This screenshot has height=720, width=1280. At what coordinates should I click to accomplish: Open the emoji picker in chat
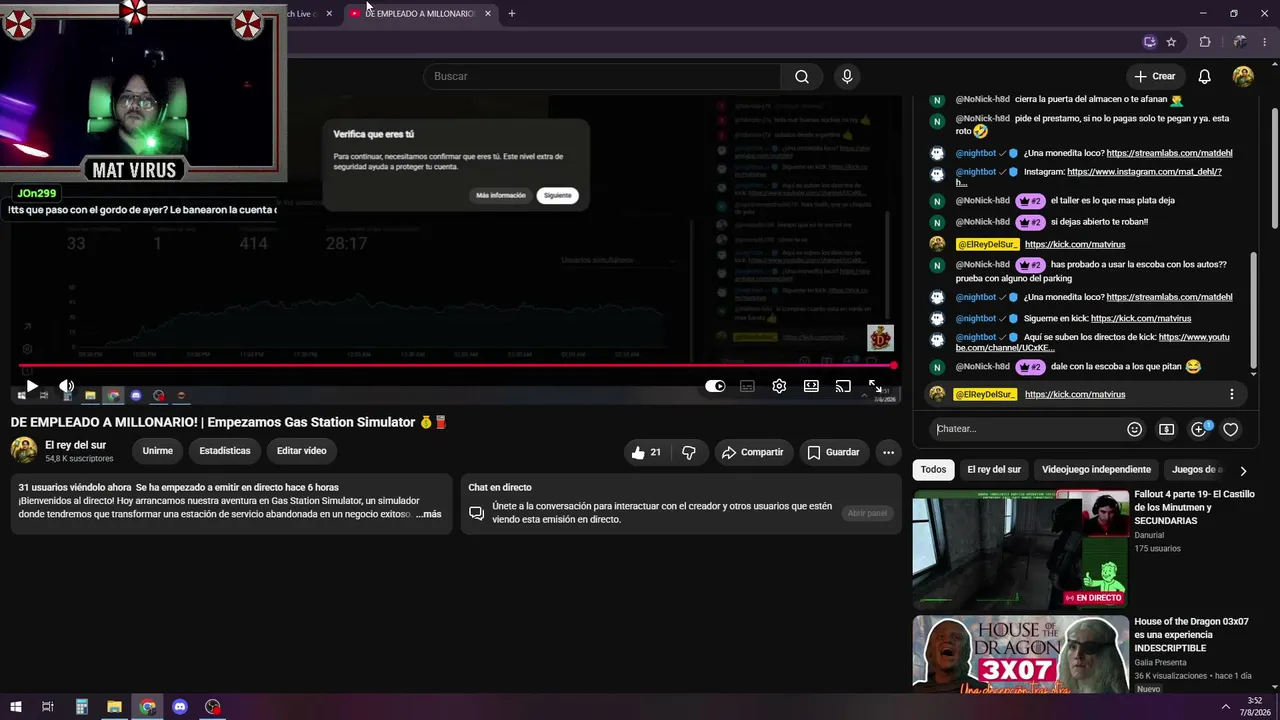[x=1135, y=429]
